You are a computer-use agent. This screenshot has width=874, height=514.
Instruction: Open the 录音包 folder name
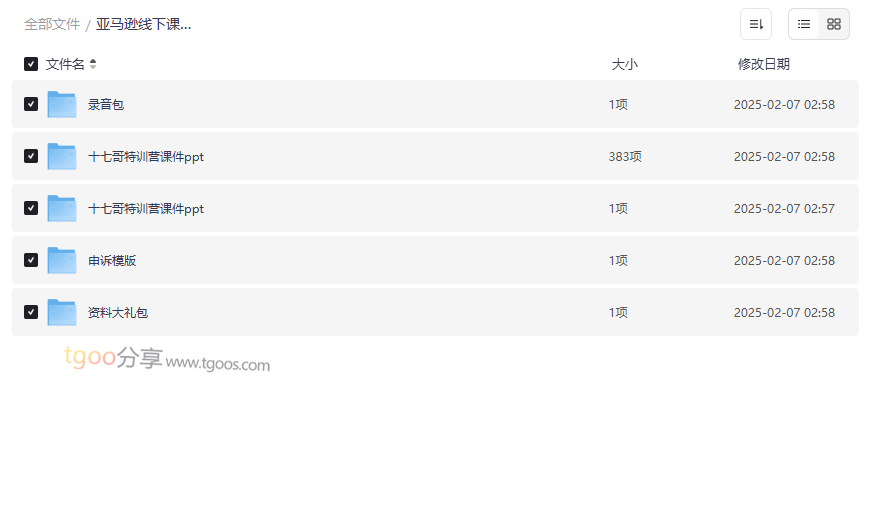[106, 104]
